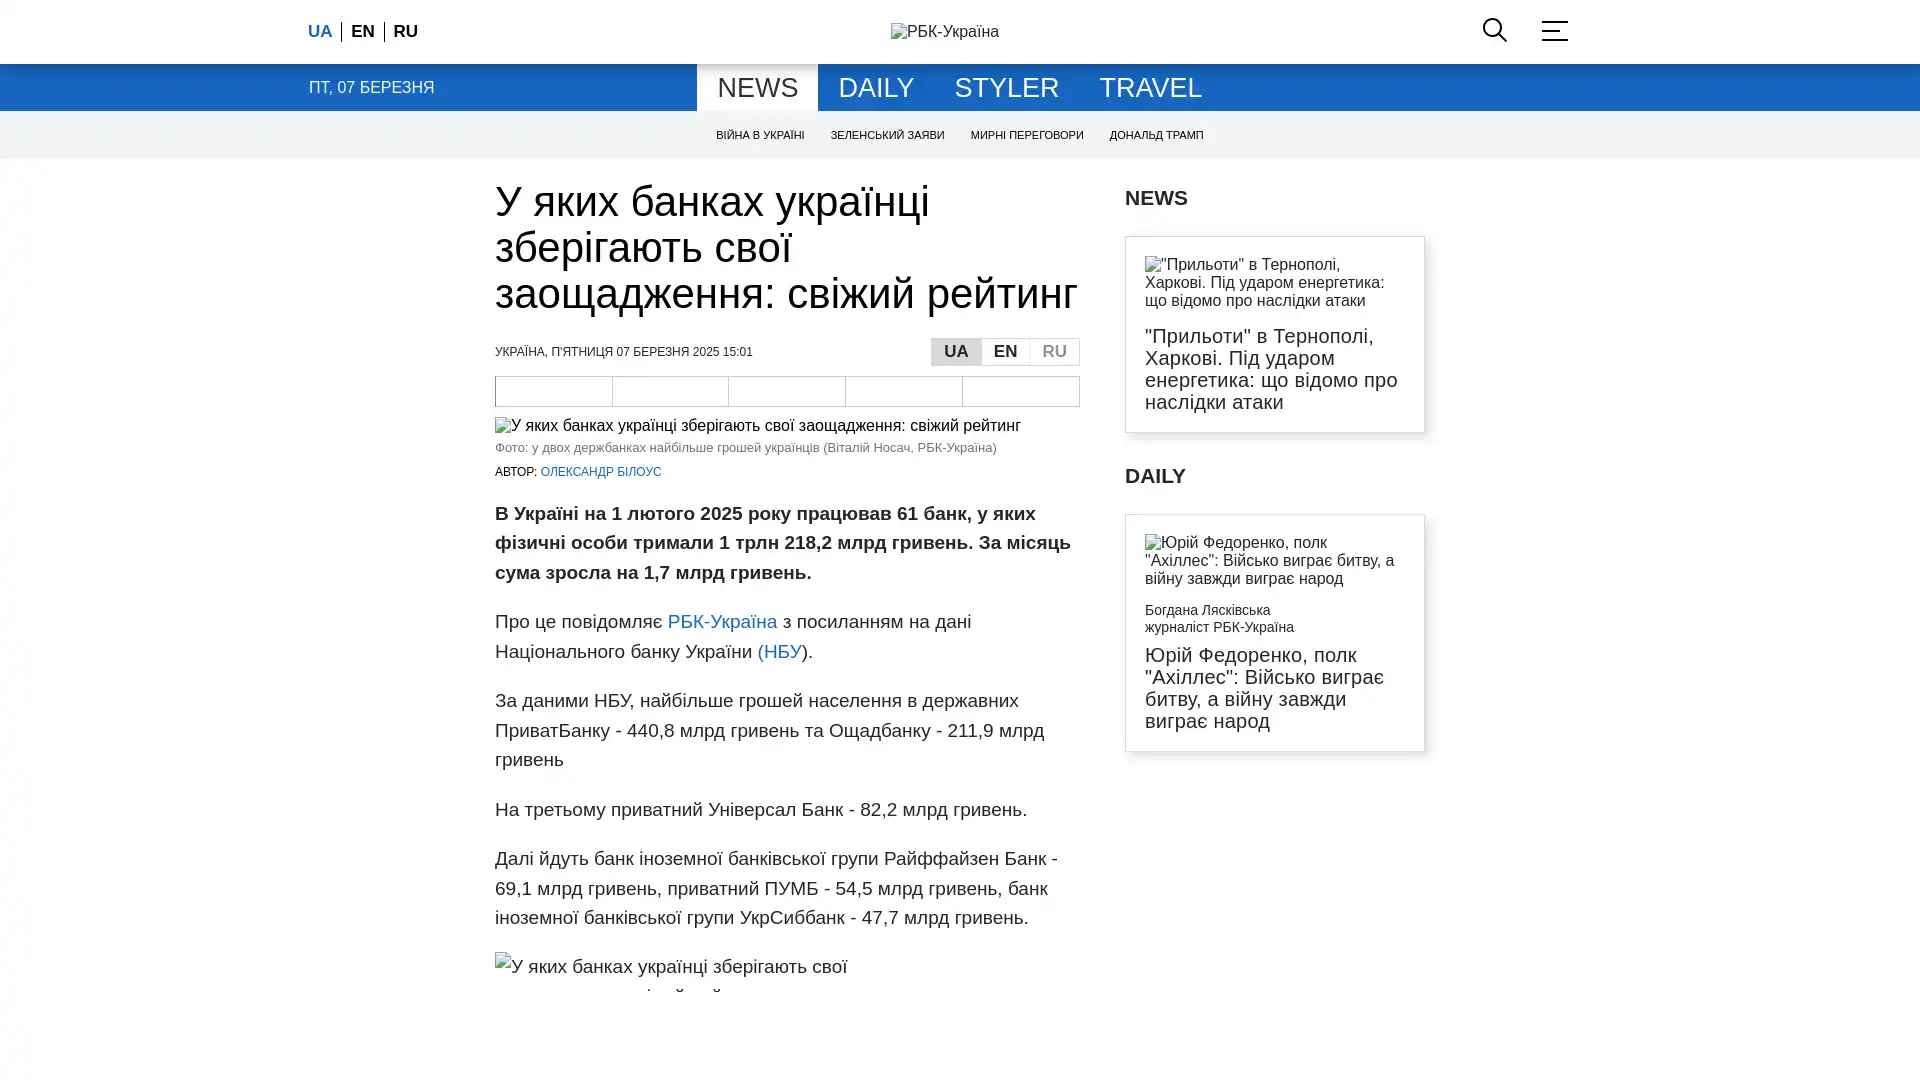Image resolution: width=1920 pixels, height=1080 pixels.
Task: Choose EN article language button
Action: click(1005, 352)
